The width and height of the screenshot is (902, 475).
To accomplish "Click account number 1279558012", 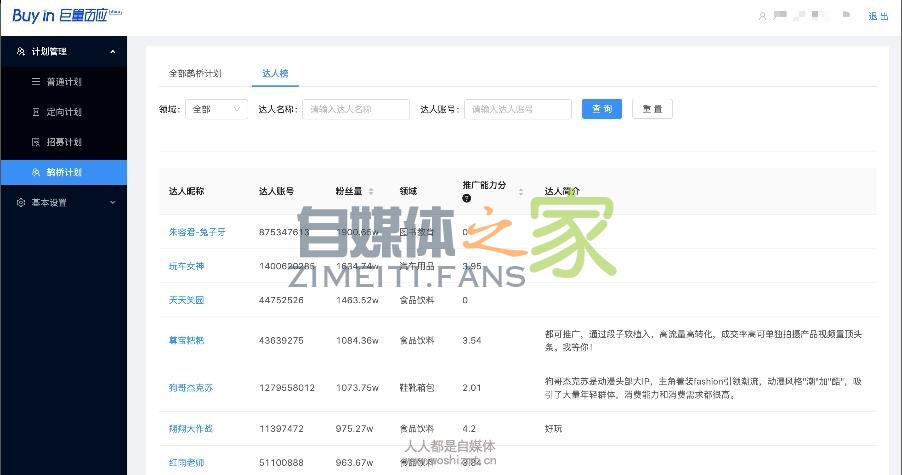I will (x=287, y=388).
